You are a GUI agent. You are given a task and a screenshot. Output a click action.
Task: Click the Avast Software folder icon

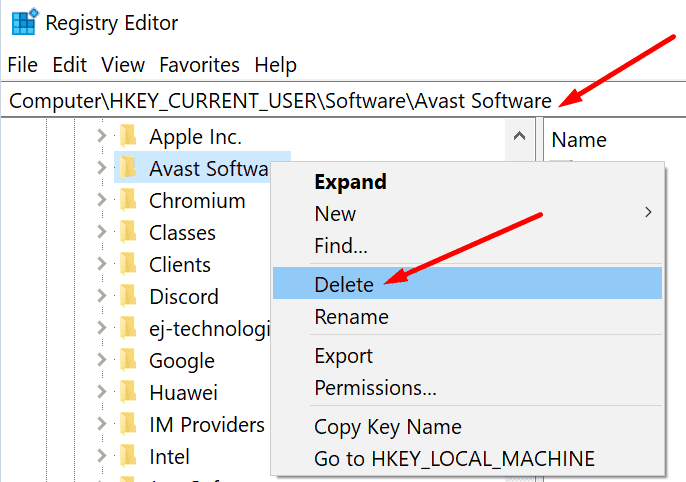pyautogui.click(x=129, y=168)
